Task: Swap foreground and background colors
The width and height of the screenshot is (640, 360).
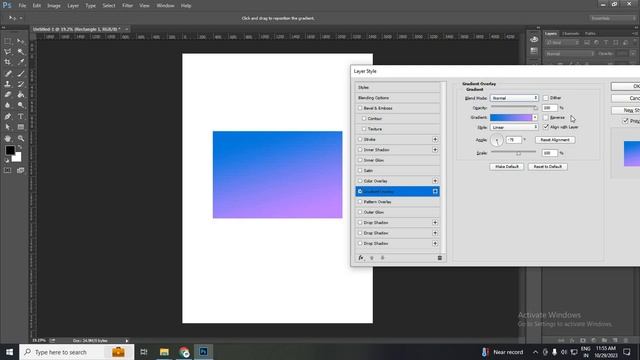Action: tap(20, 147)
